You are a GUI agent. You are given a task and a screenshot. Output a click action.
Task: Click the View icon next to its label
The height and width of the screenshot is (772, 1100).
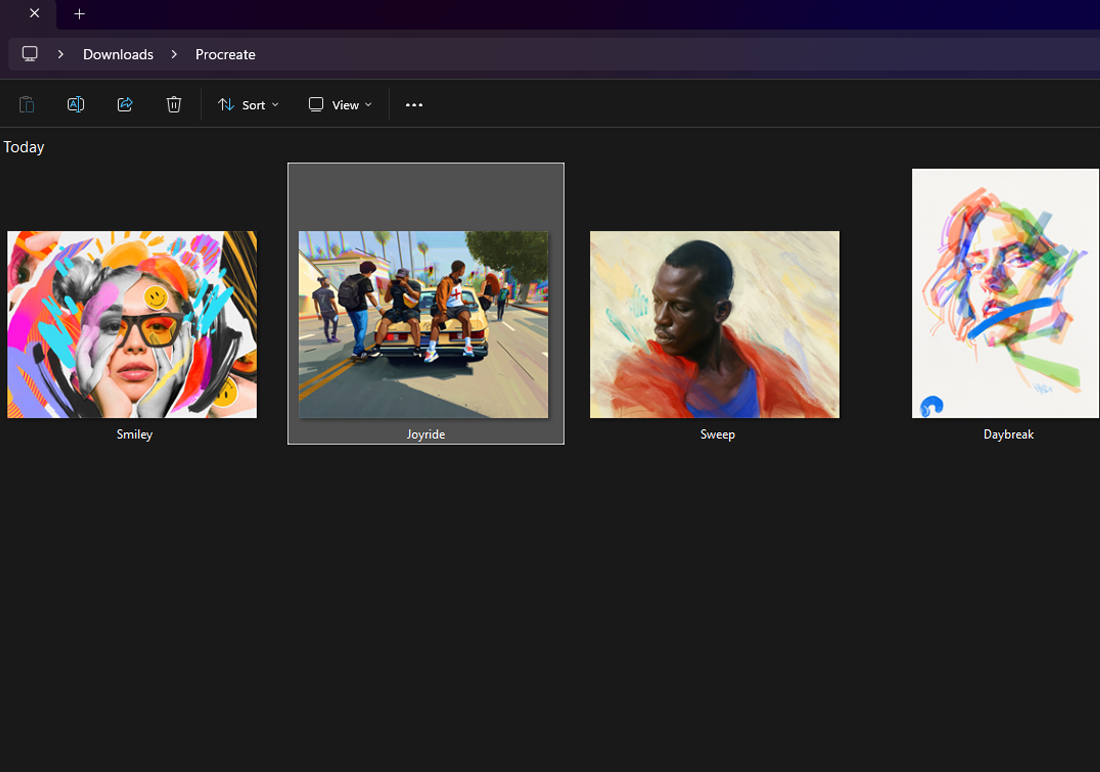click(315, 104)
